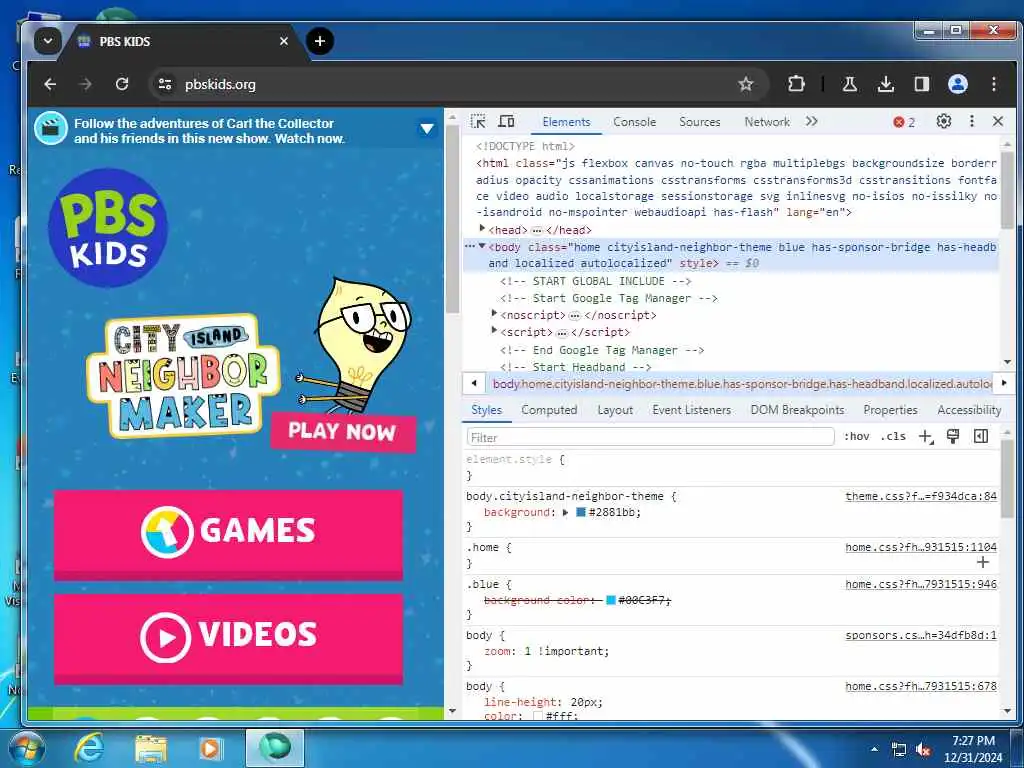
Task: Toggle the device toolbar in DevTools
Action: (507, 121)
